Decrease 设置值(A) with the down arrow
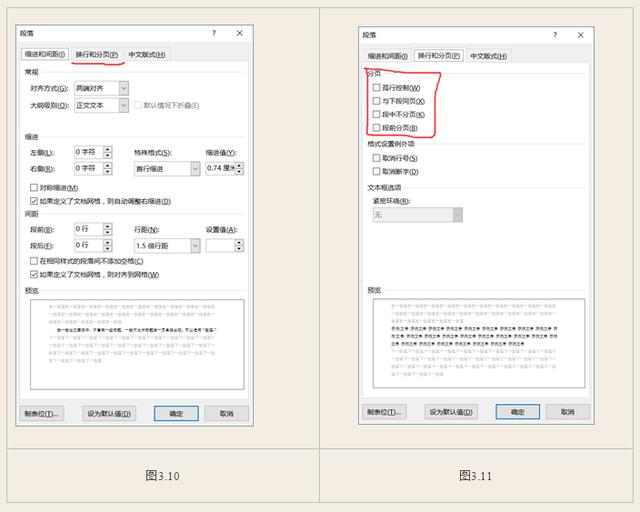 (x=240, y=249)
